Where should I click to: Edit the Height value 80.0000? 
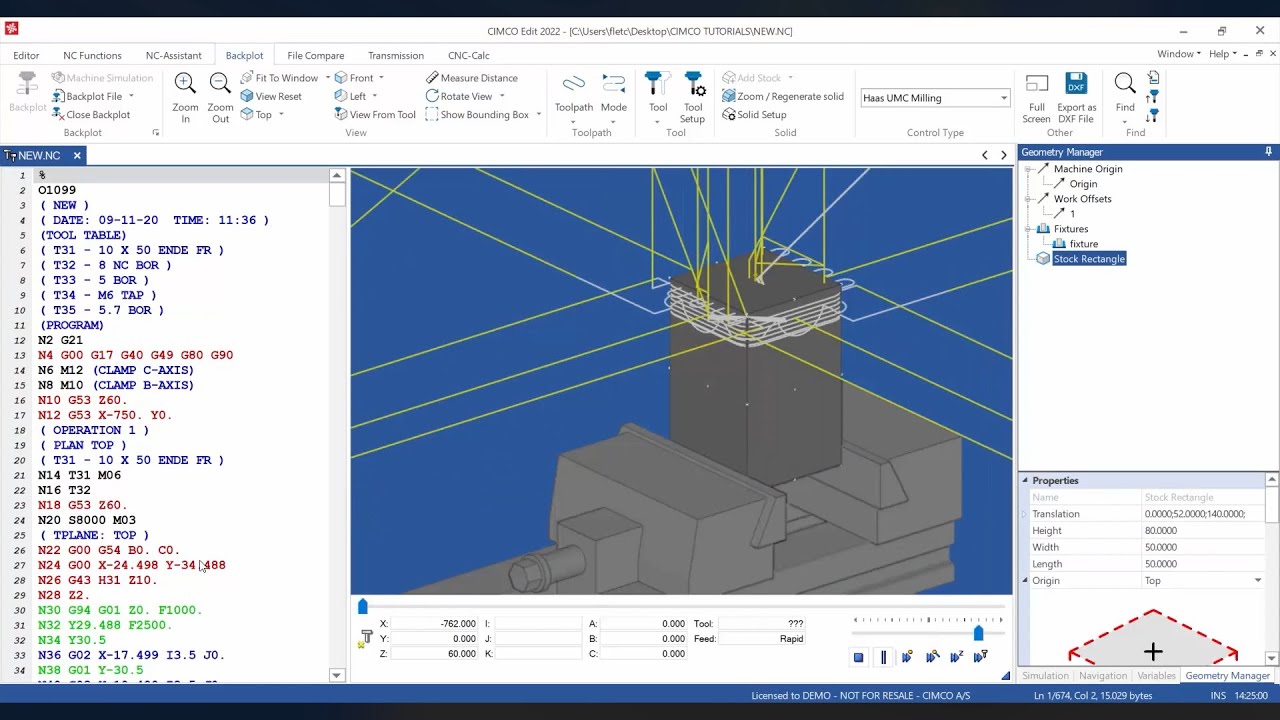(x=1204, y=530)
